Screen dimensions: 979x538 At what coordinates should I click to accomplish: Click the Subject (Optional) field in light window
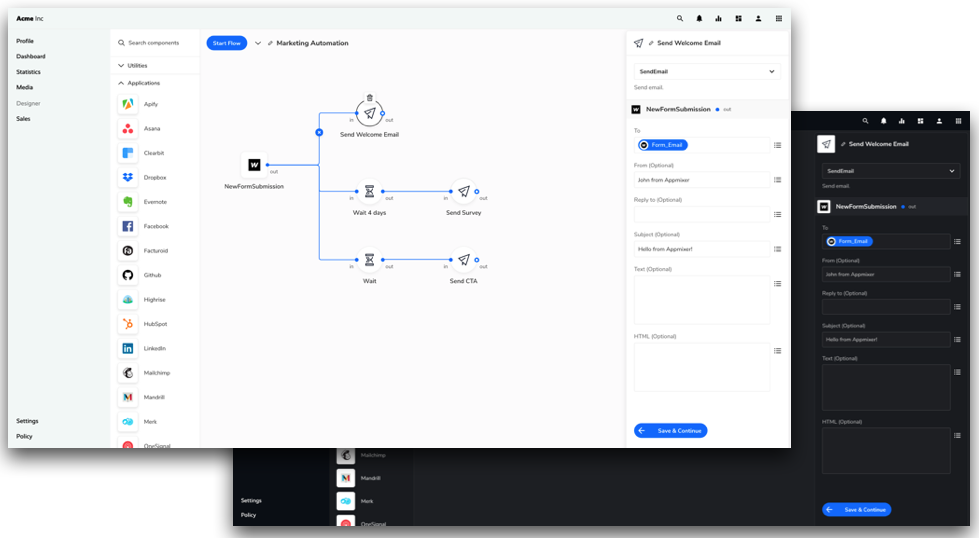(x=702, y=249)
